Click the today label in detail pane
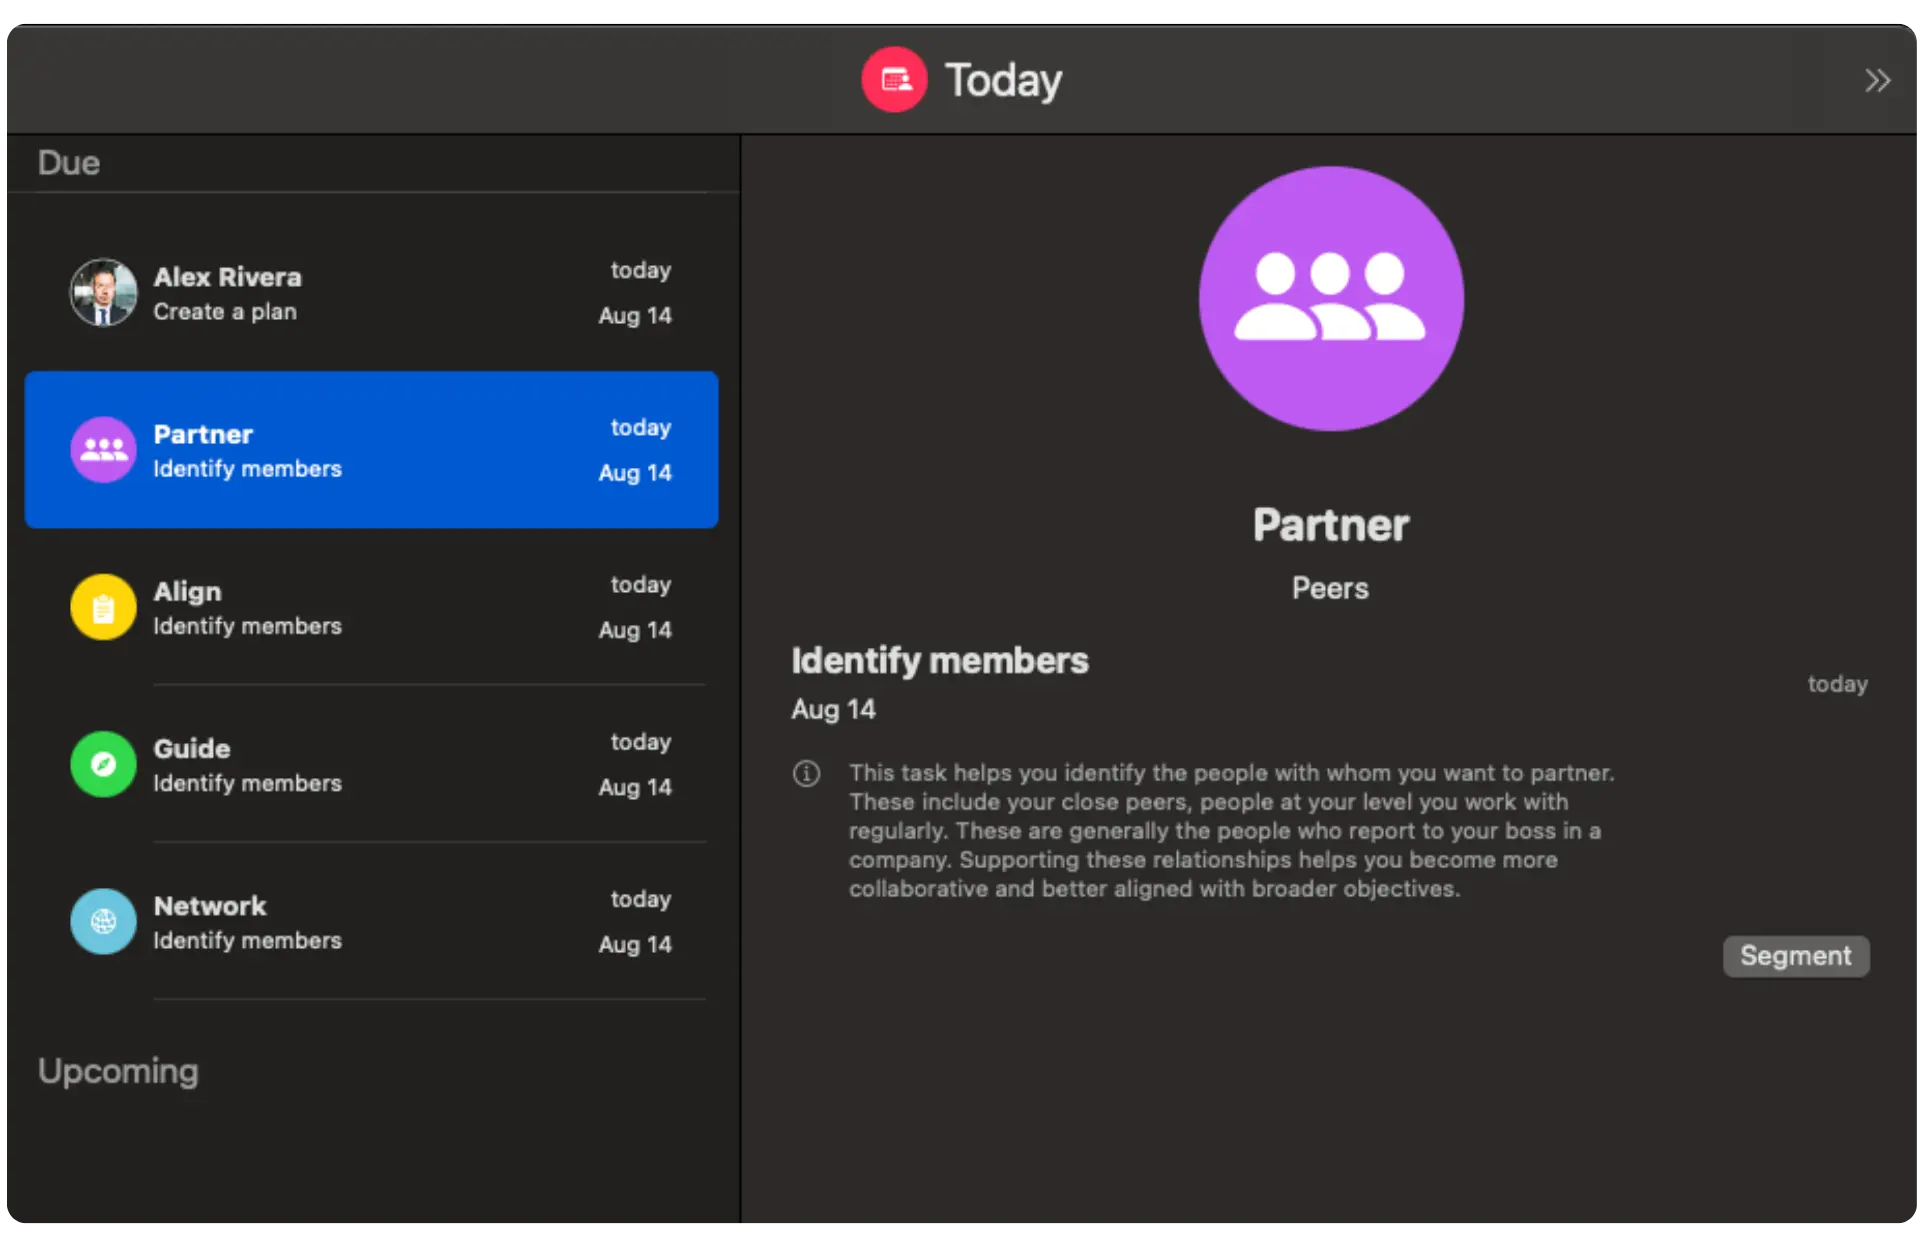Image resolution: width=1924 pixels, height=1247 pixels. click(x=1837, y=685)
